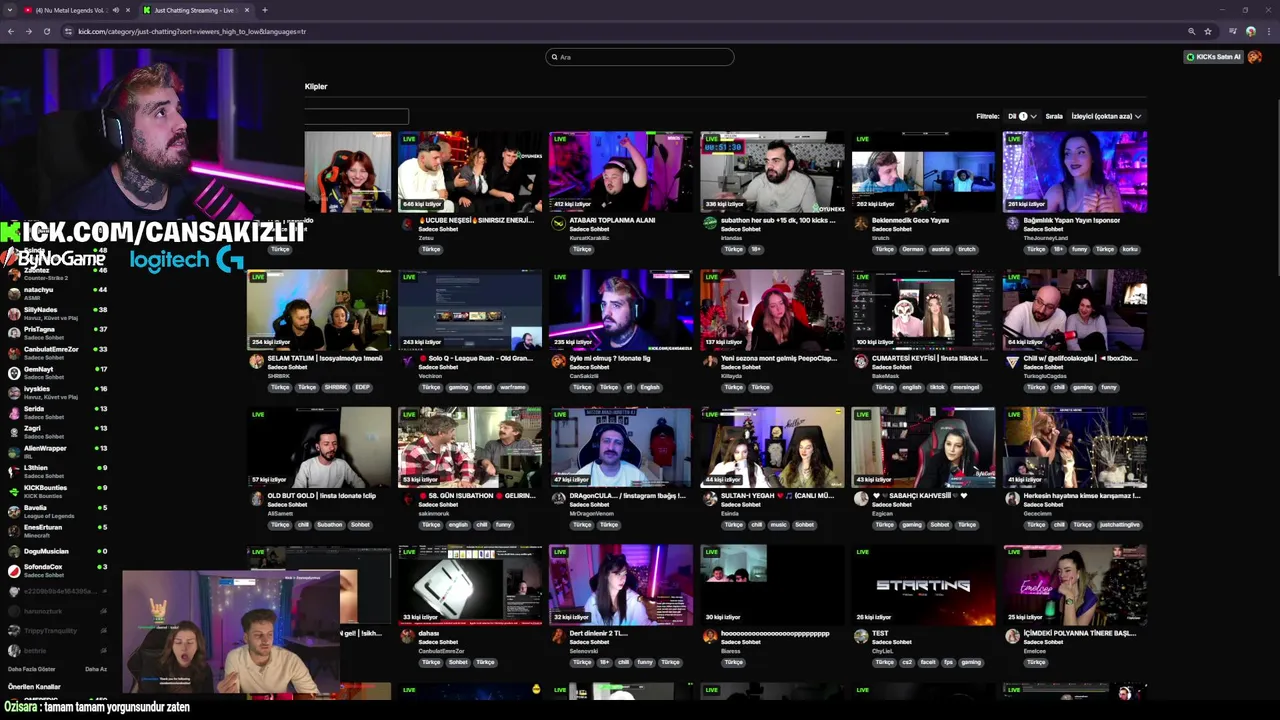Screen dimensions: 1280x720
Task: Open the STARTING stream thumbnail
Action: click(923, 585)
